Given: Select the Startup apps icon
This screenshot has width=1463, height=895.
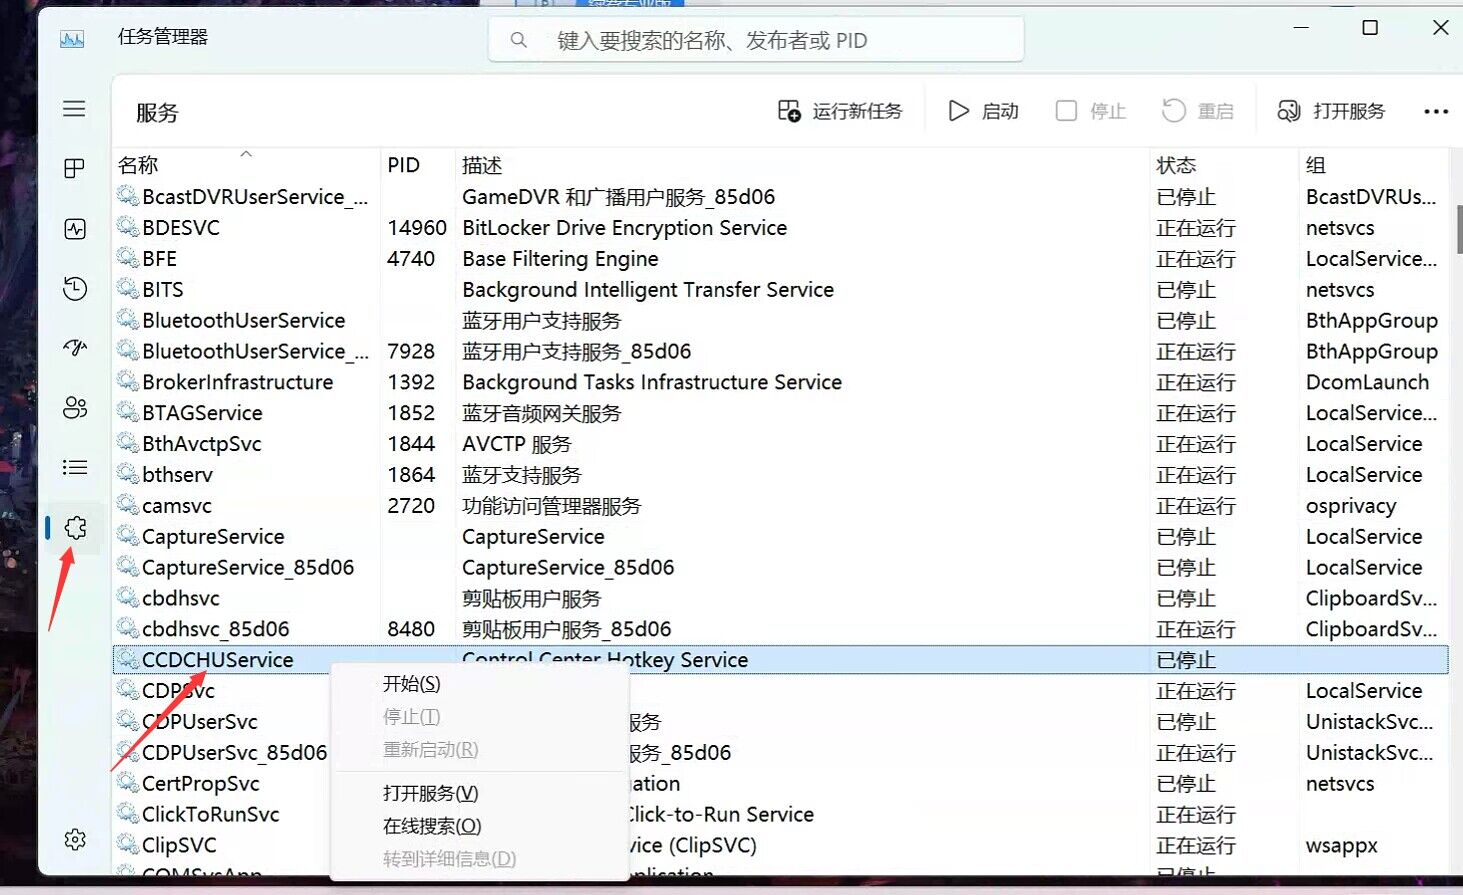Looking at the screenshot, I should click(x=73, y=348).
